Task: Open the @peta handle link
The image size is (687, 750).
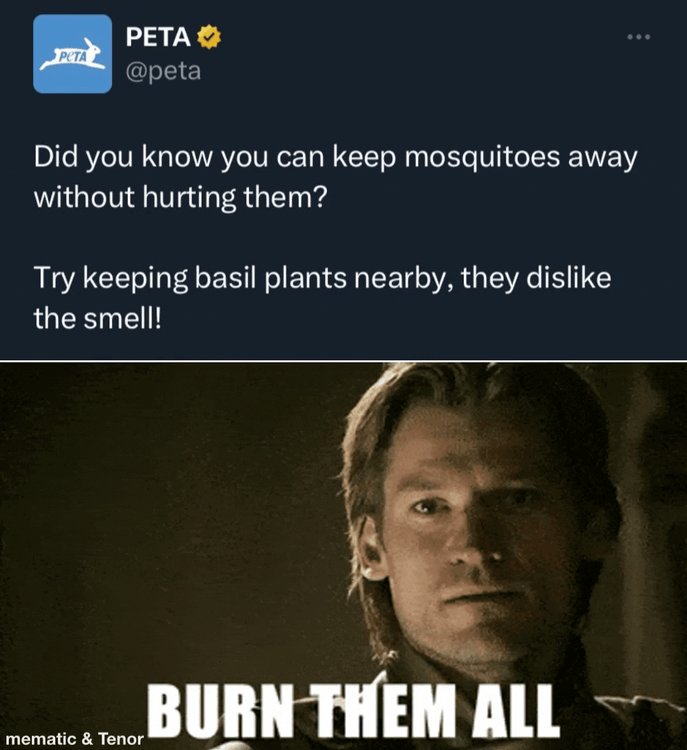Action: 163,72
